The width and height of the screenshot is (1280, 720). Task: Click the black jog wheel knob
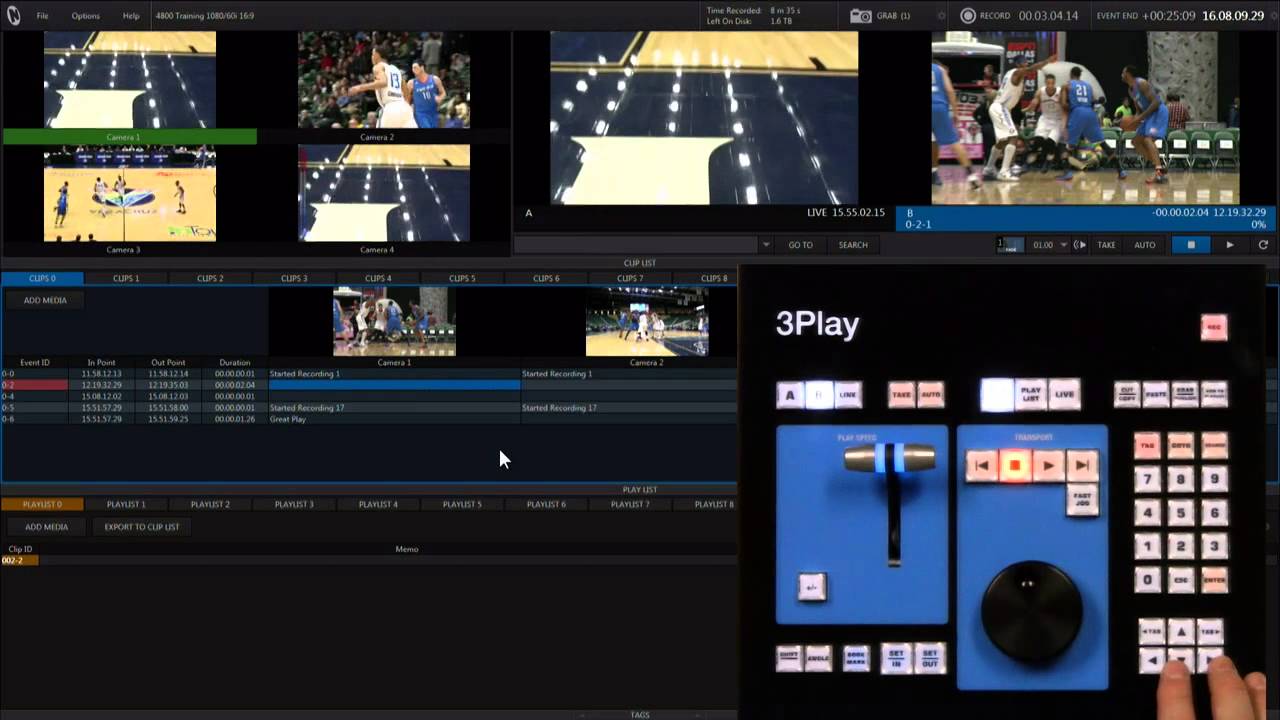pyautogui.click(x=1031, y=610)
